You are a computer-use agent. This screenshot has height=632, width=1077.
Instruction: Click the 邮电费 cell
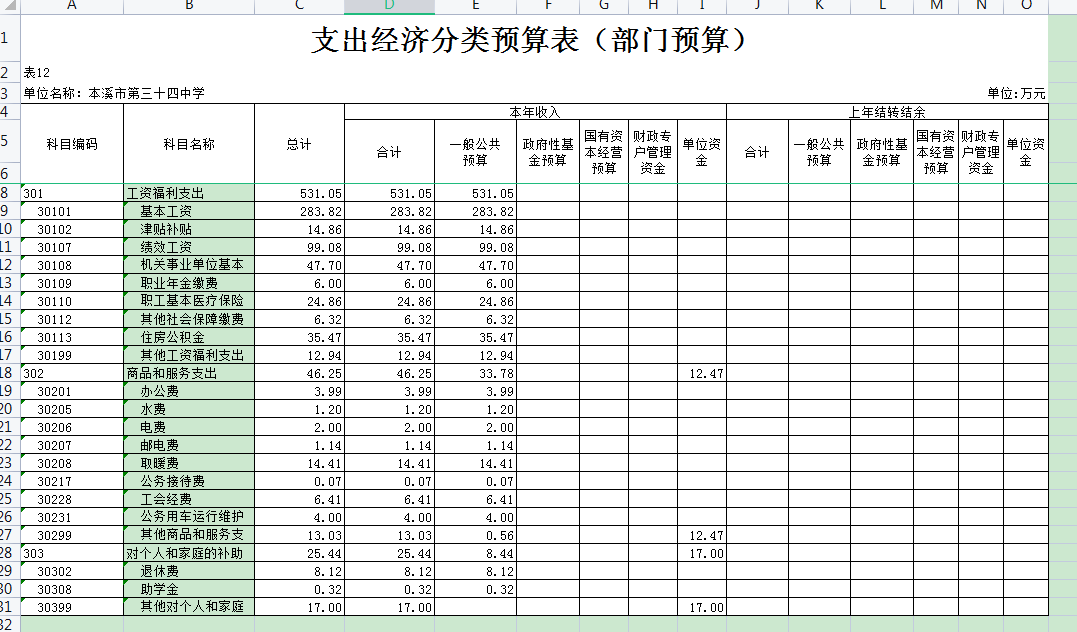pos(189,445)
